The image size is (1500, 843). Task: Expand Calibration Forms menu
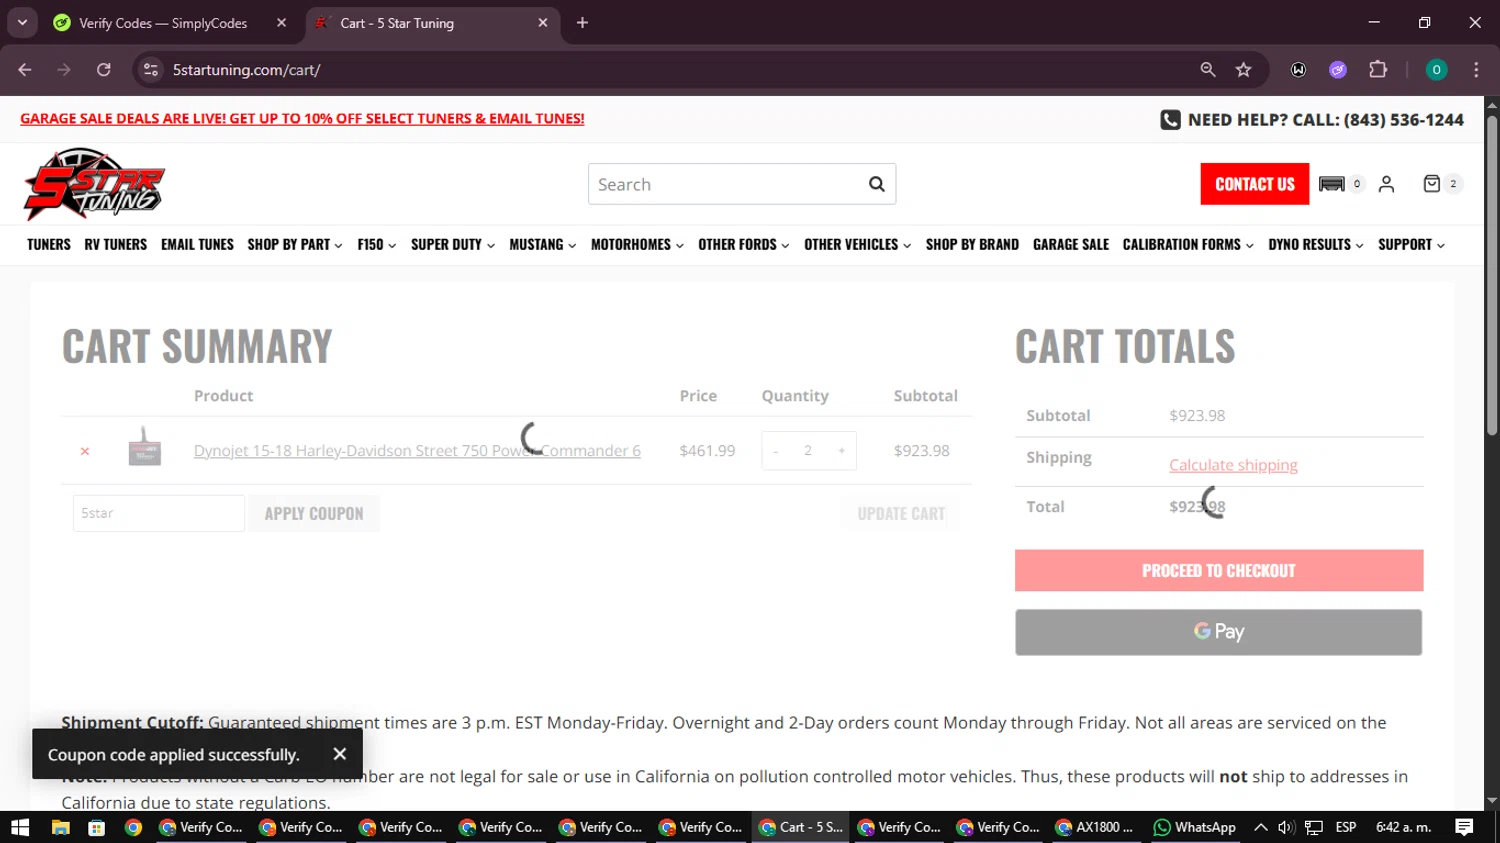(1188, 244)
